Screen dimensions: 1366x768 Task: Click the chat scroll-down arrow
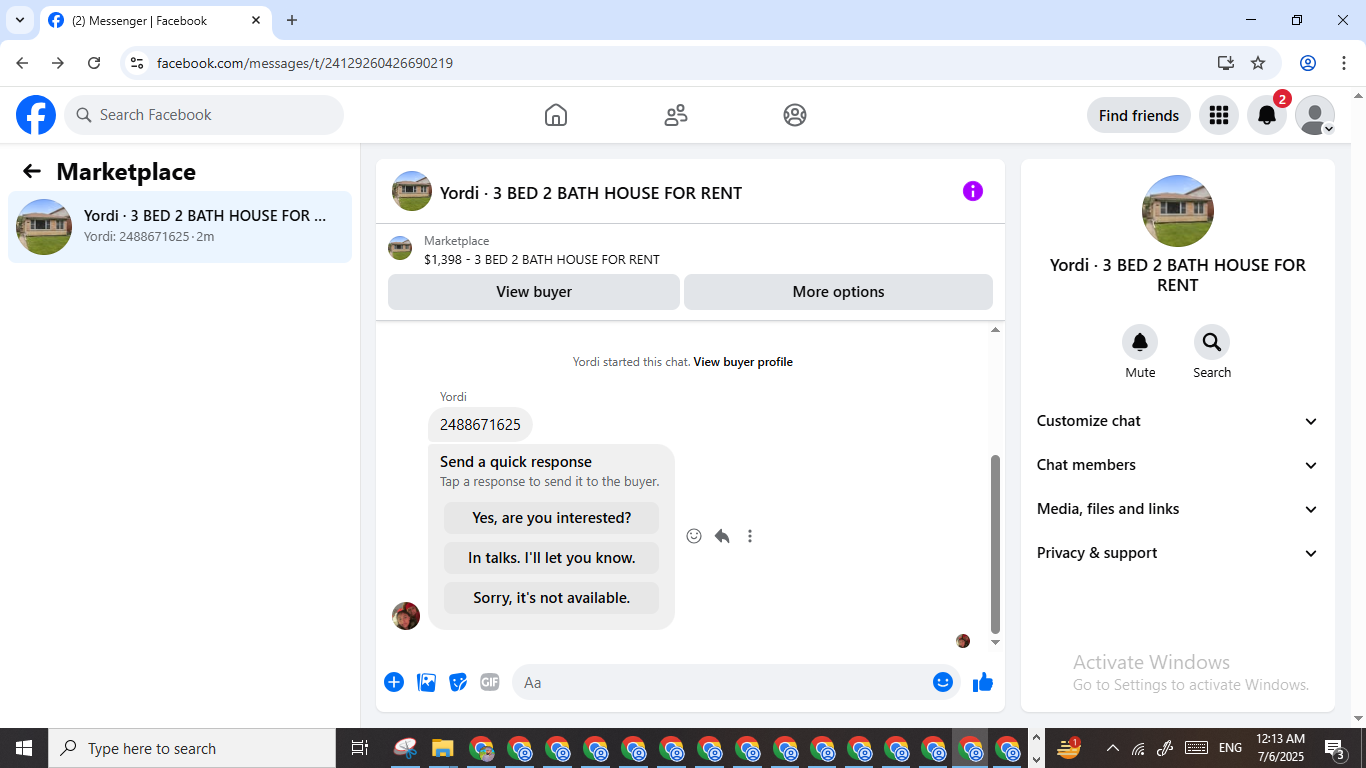click(995, 642)
